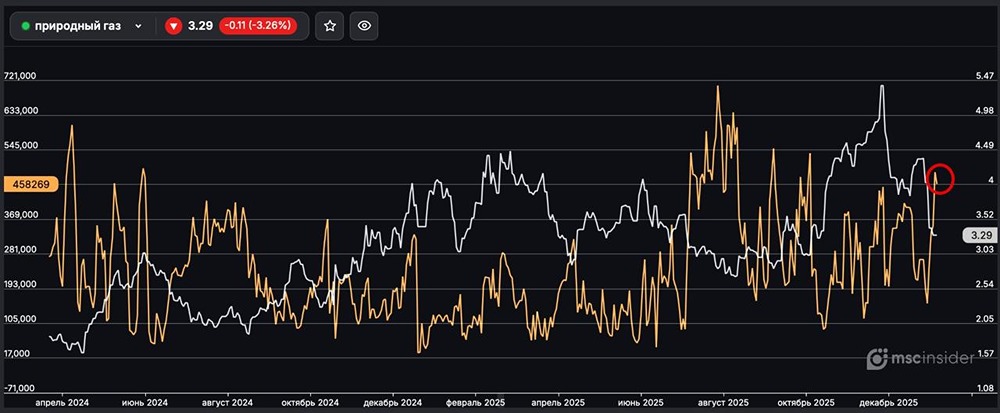Select the природный газ instrument label
This screenshot has height=413, width=1000.
tap(78, 27)
